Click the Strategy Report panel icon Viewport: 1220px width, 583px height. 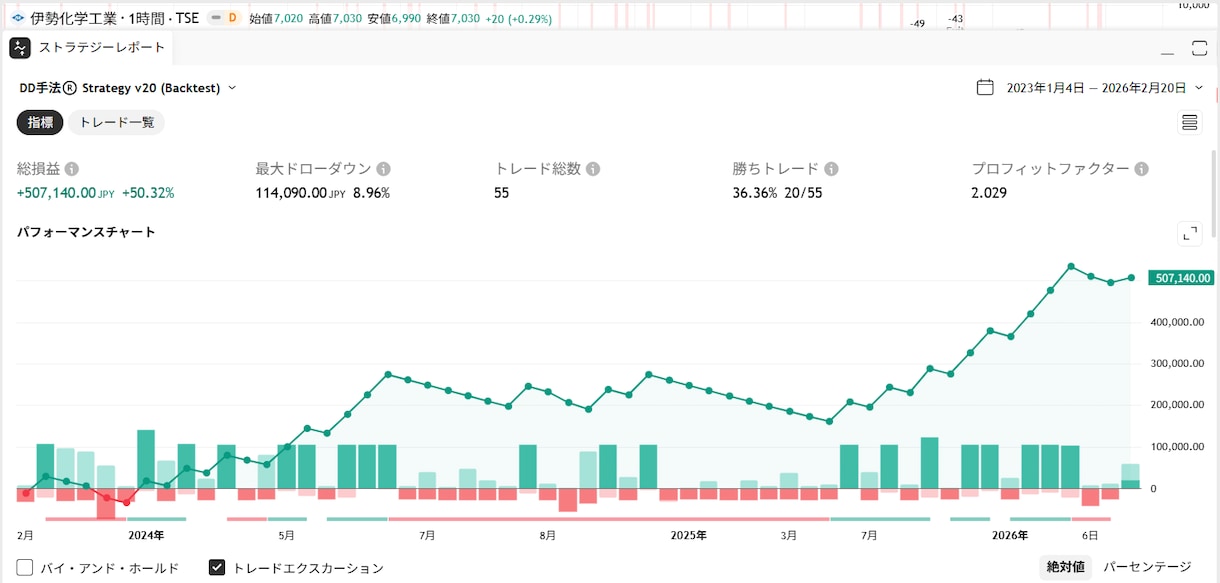coord(20,48)
